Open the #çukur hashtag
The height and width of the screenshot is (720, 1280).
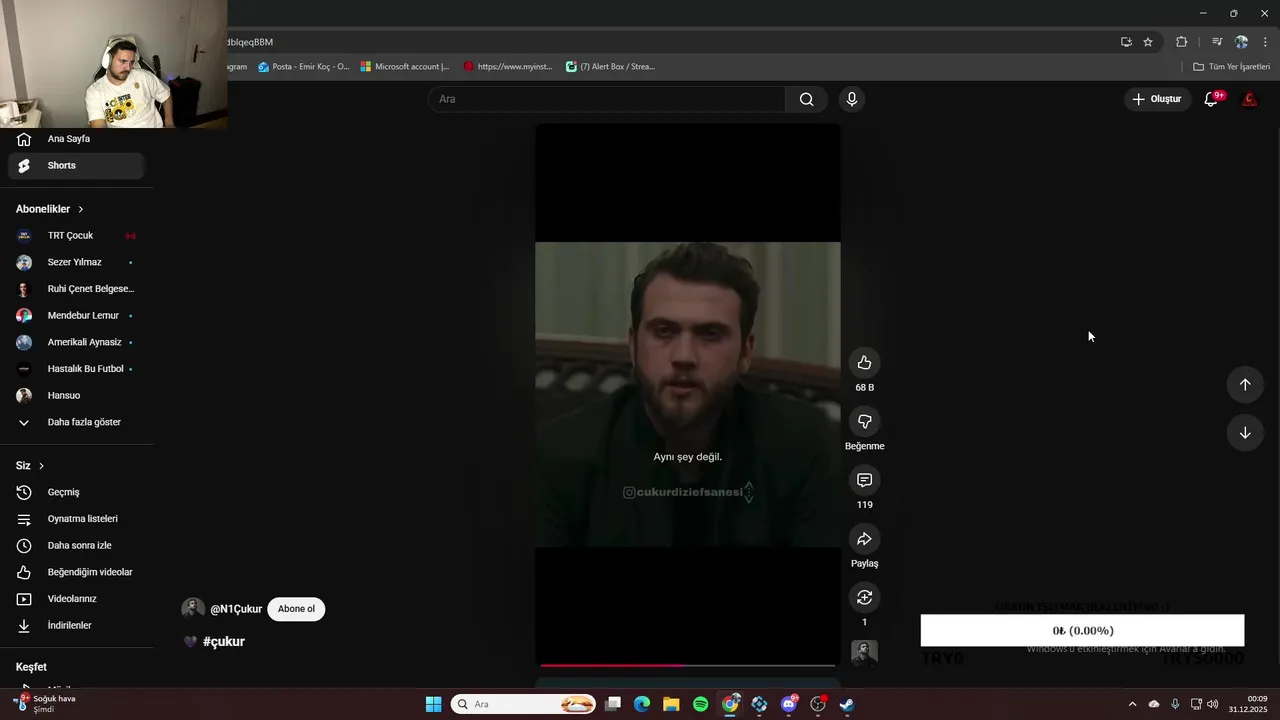coord(224,642)
